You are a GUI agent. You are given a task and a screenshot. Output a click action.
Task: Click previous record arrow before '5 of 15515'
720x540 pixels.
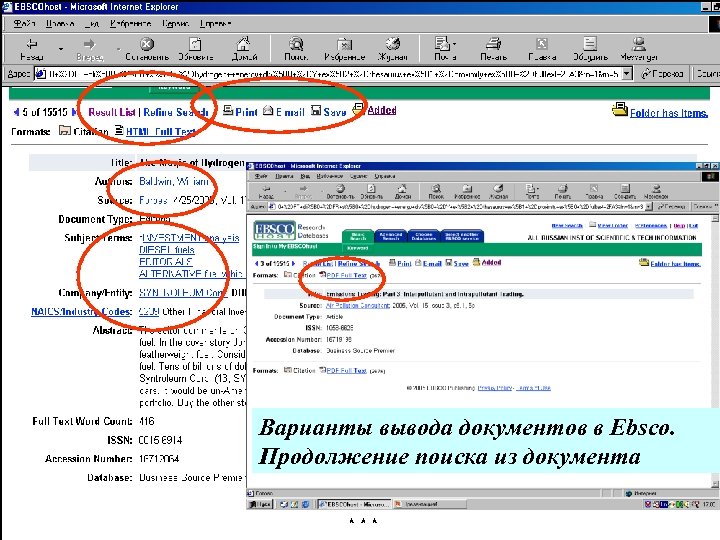tap(17, 112)
